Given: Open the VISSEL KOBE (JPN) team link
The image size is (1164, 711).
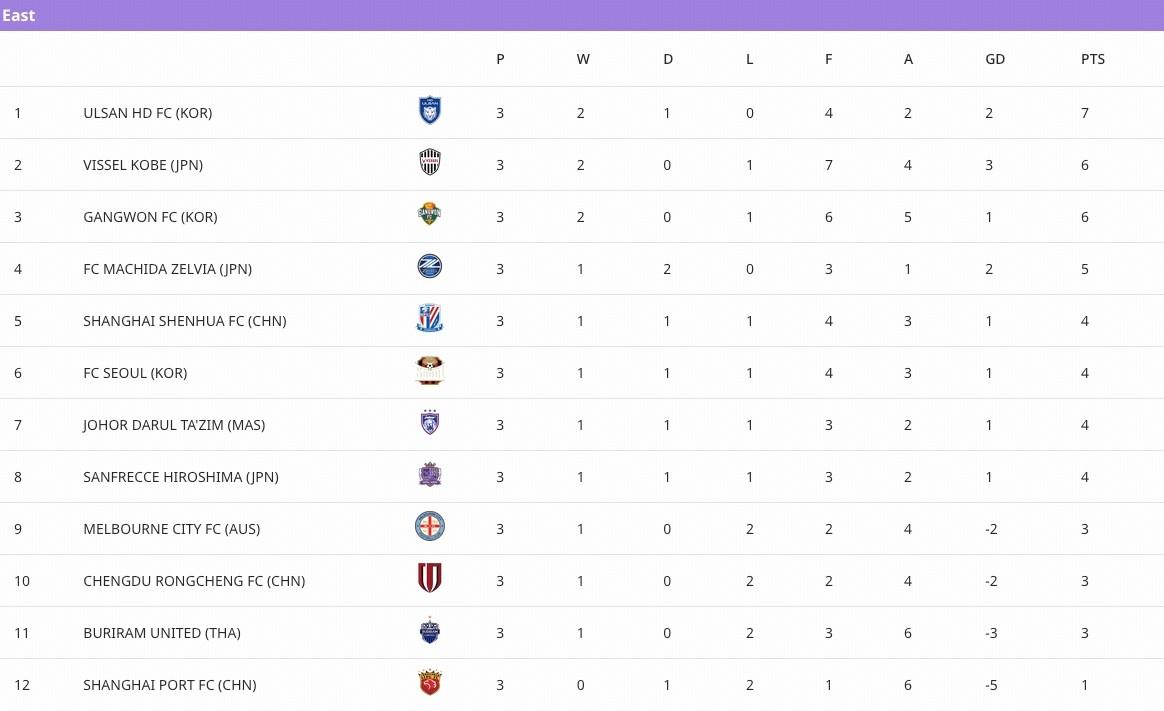Looking at the screenshot, I should coord(143,165).
